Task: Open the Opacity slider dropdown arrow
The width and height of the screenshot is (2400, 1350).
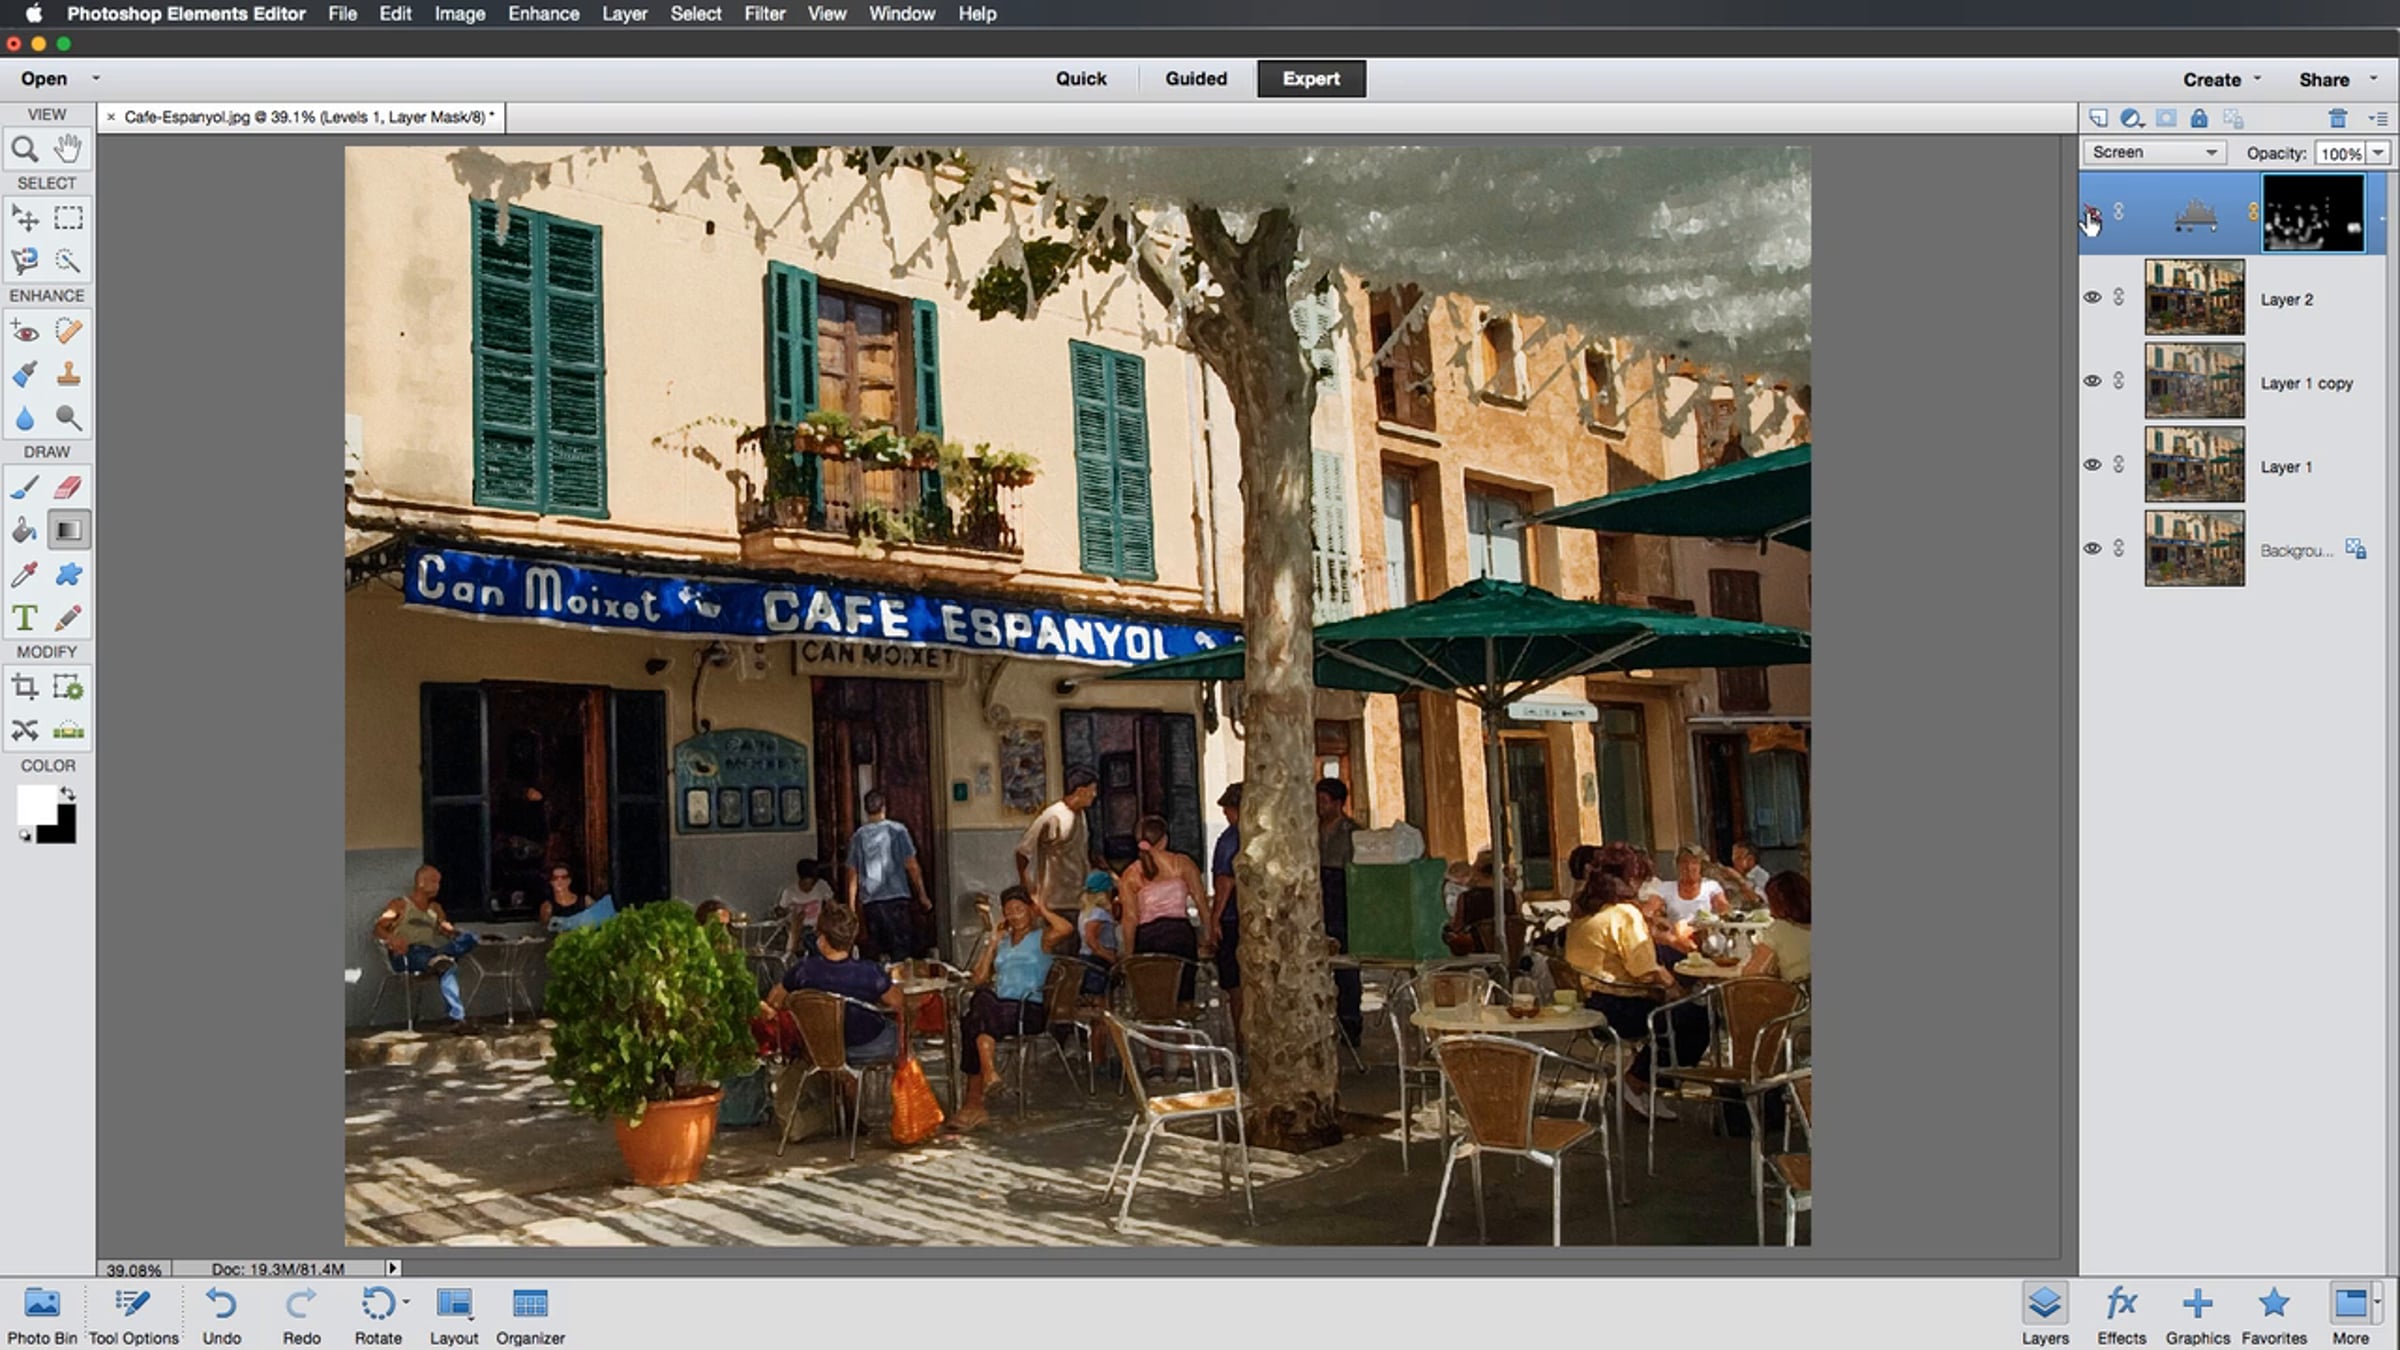Action: [x=2379, y=153]
